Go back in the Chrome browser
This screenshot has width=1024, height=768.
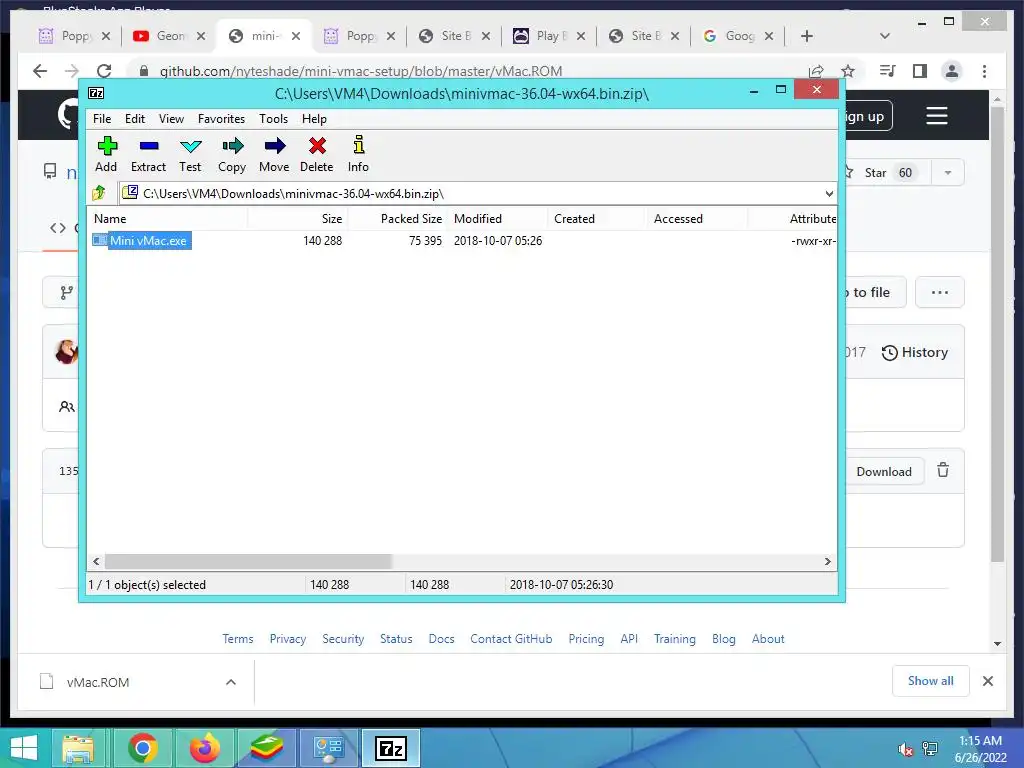coord(40,71)
